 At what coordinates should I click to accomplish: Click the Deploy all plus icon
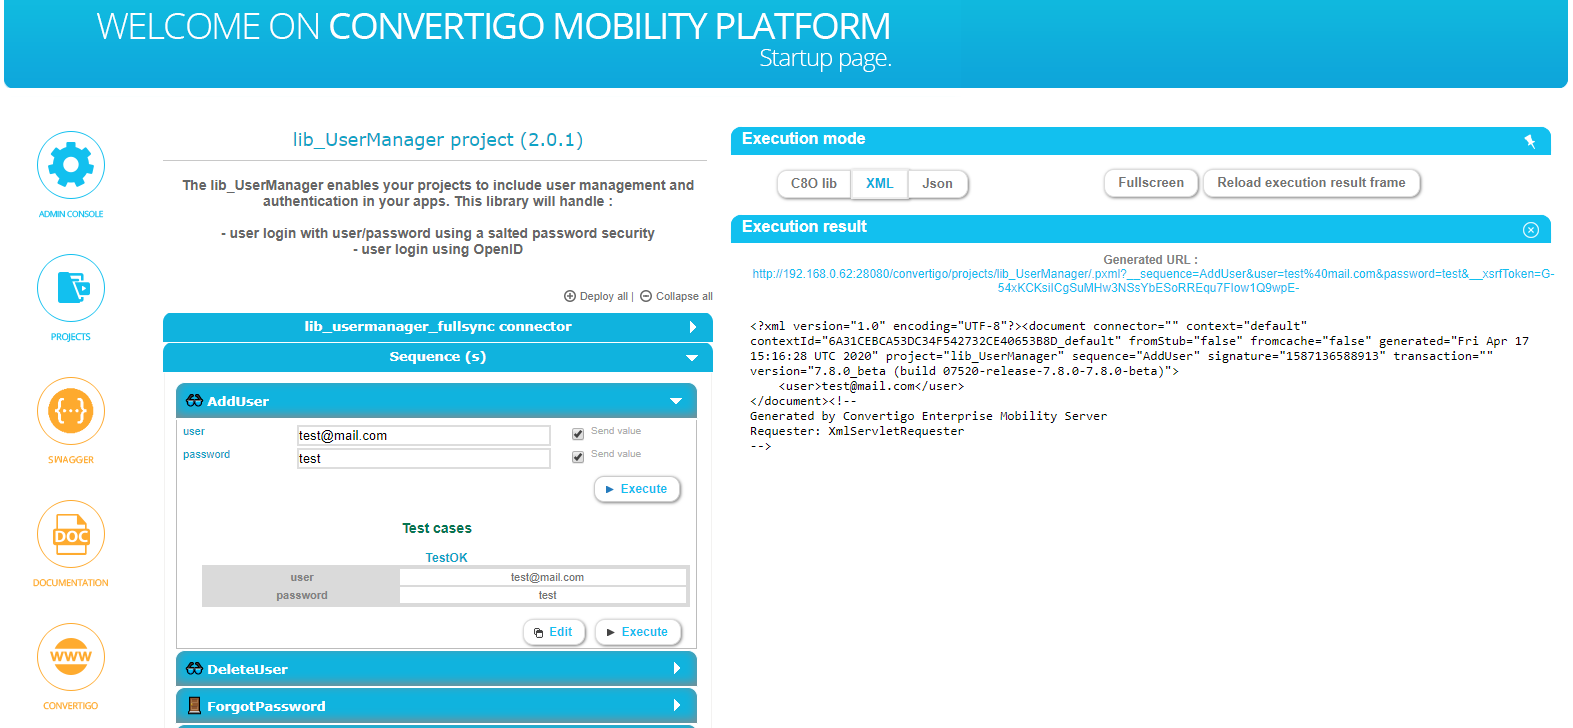[570, 296]
